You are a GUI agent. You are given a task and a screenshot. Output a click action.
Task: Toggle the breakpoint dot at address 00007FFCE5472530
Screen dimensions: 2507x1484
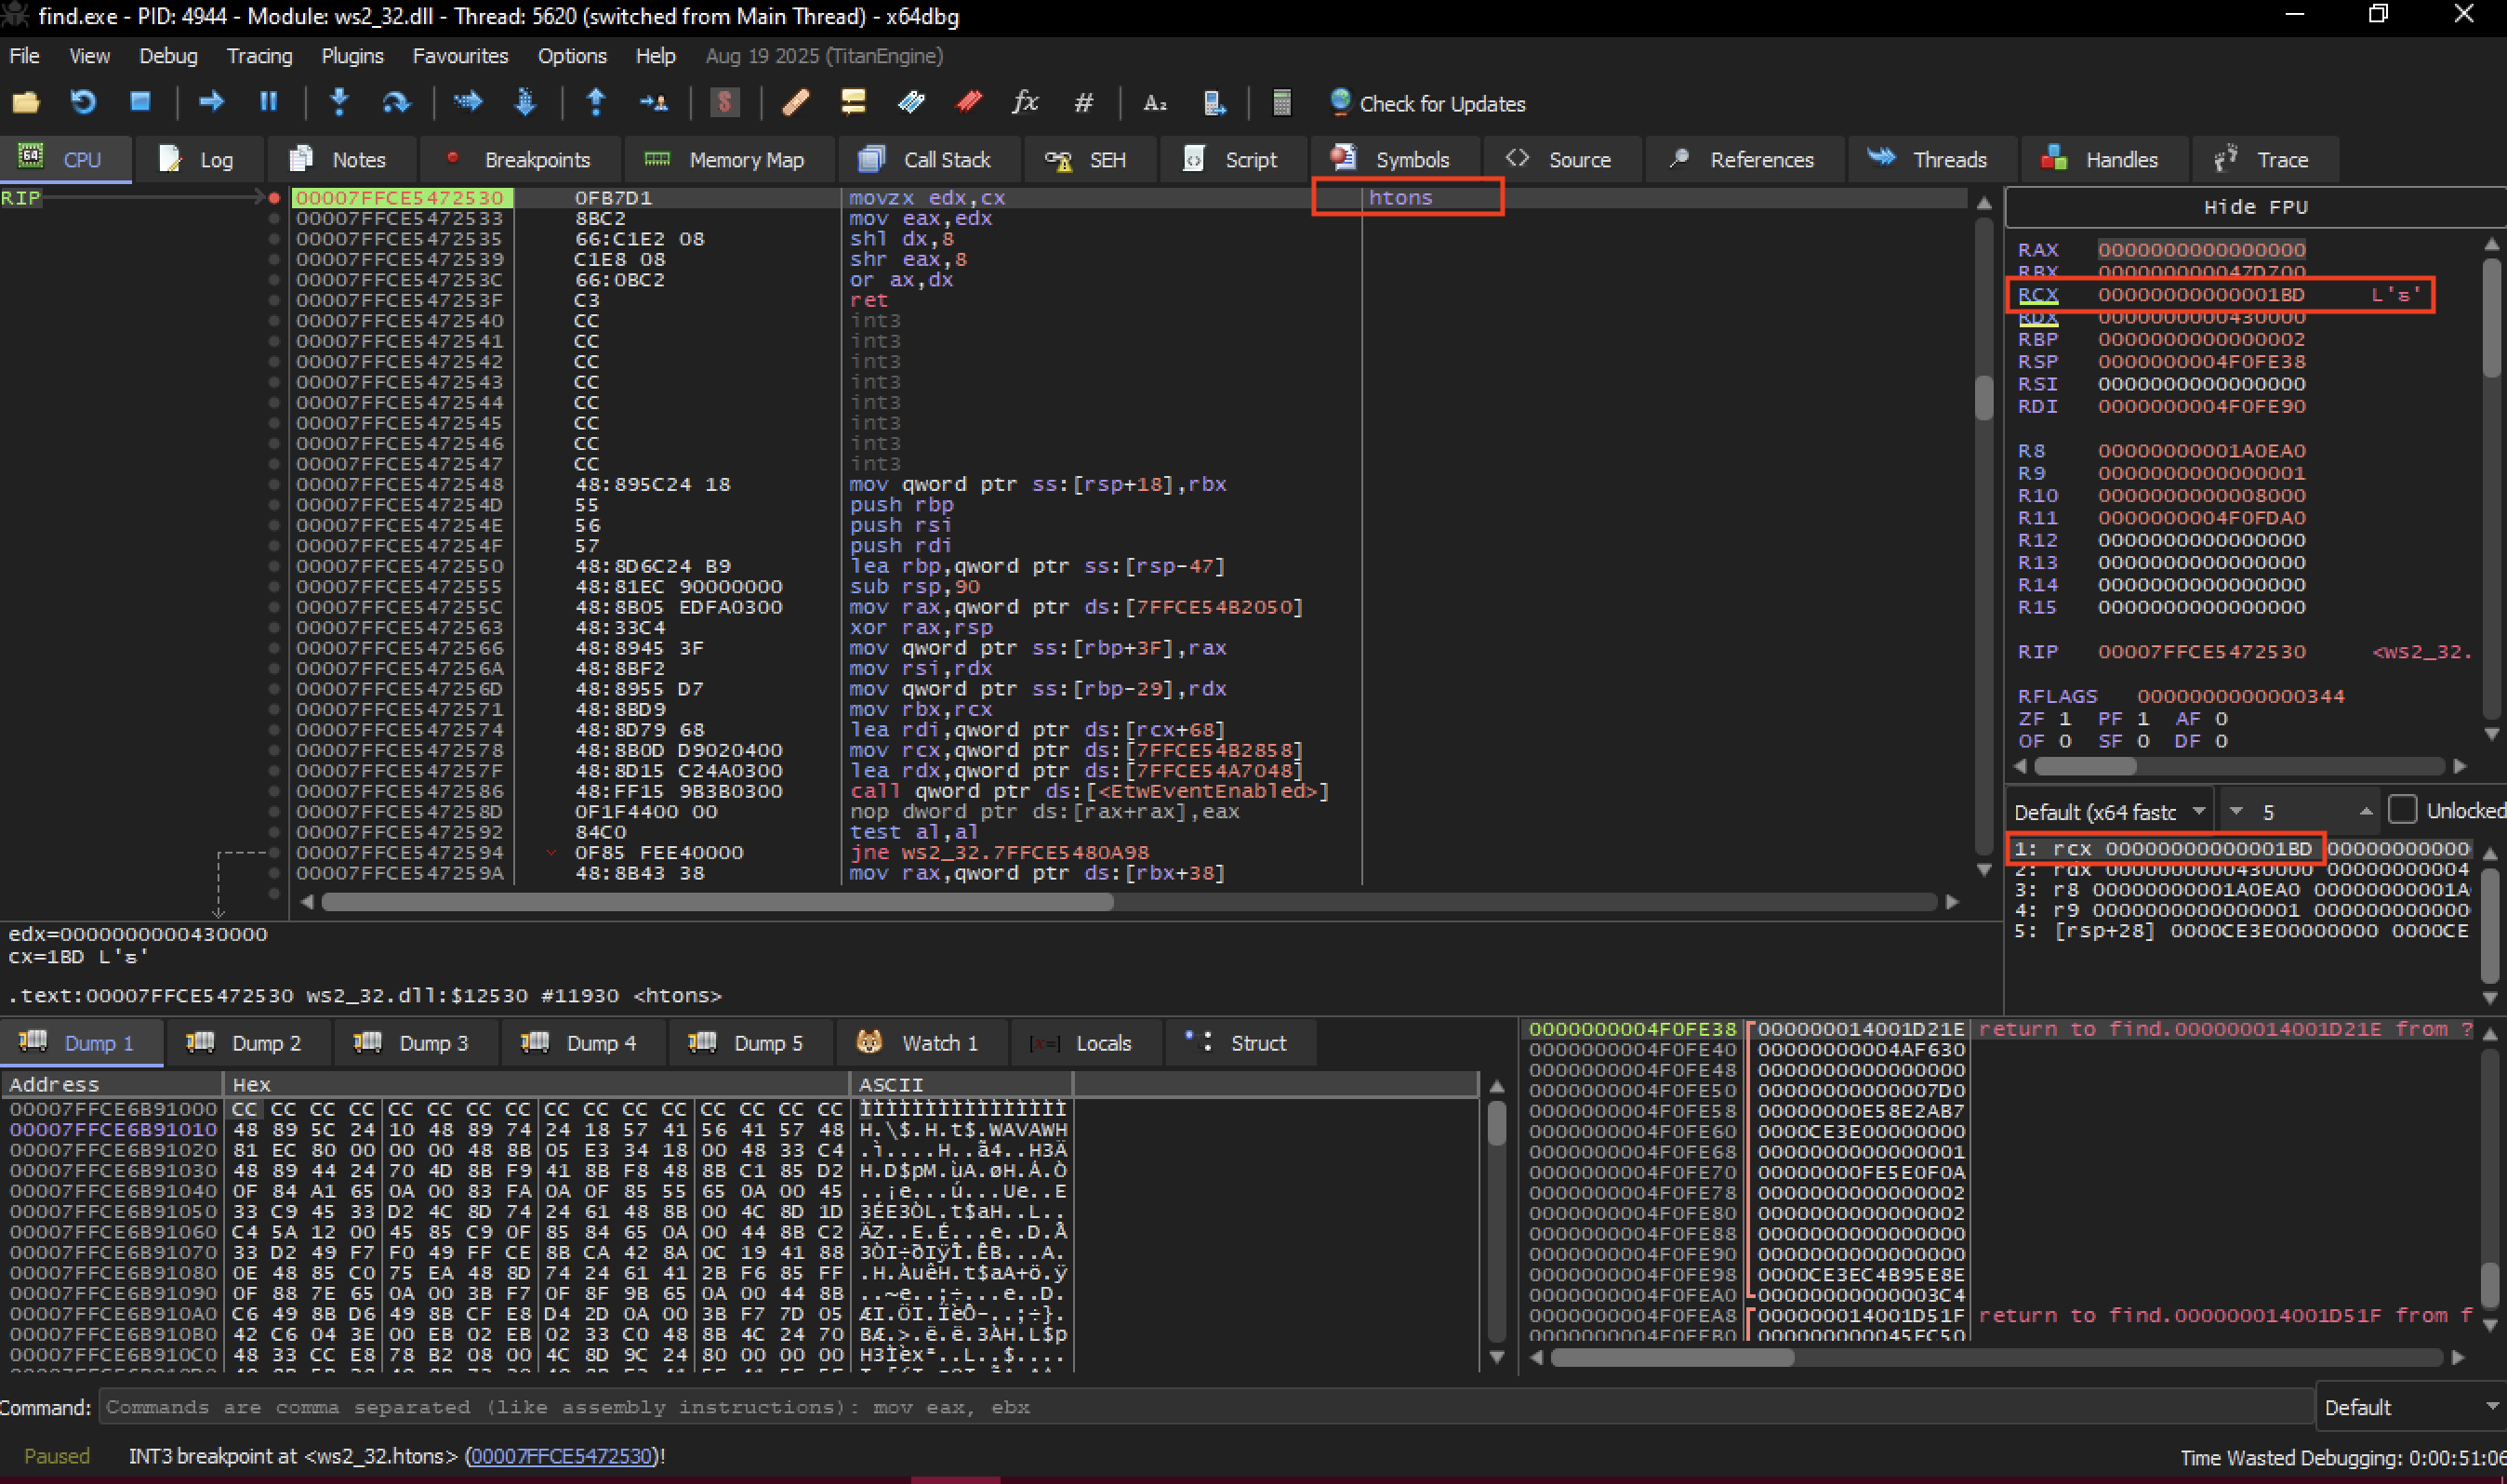274,198
